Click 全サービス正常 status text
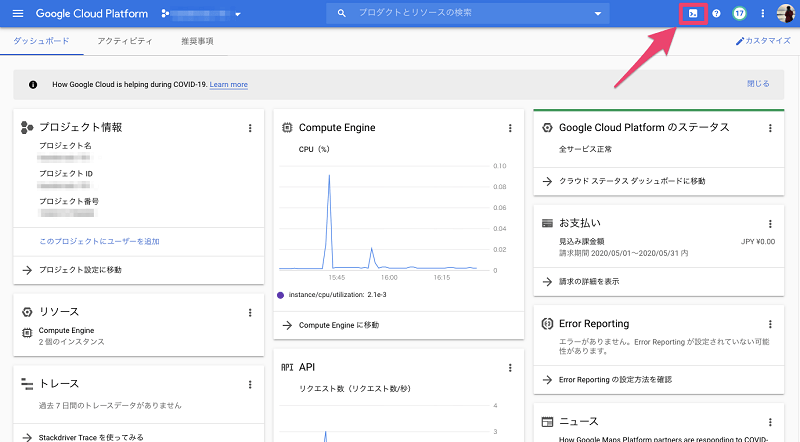The image size is (800, 442). [x=585, y=150]
